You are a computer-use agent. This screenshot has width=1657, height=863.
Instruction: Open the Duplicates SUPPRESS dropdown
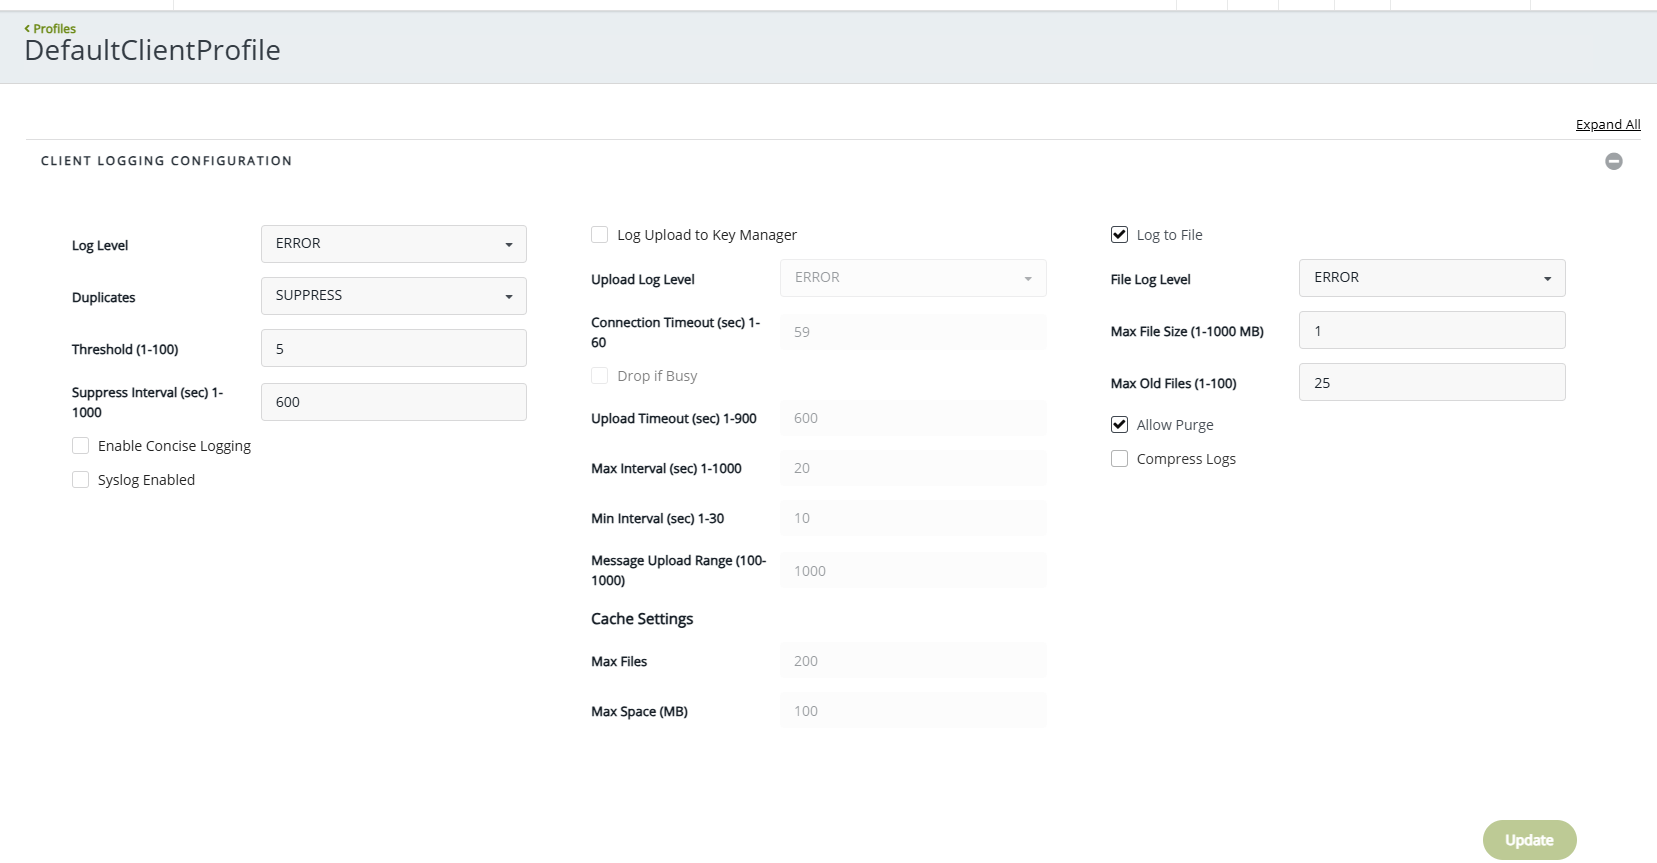(394, 296)
